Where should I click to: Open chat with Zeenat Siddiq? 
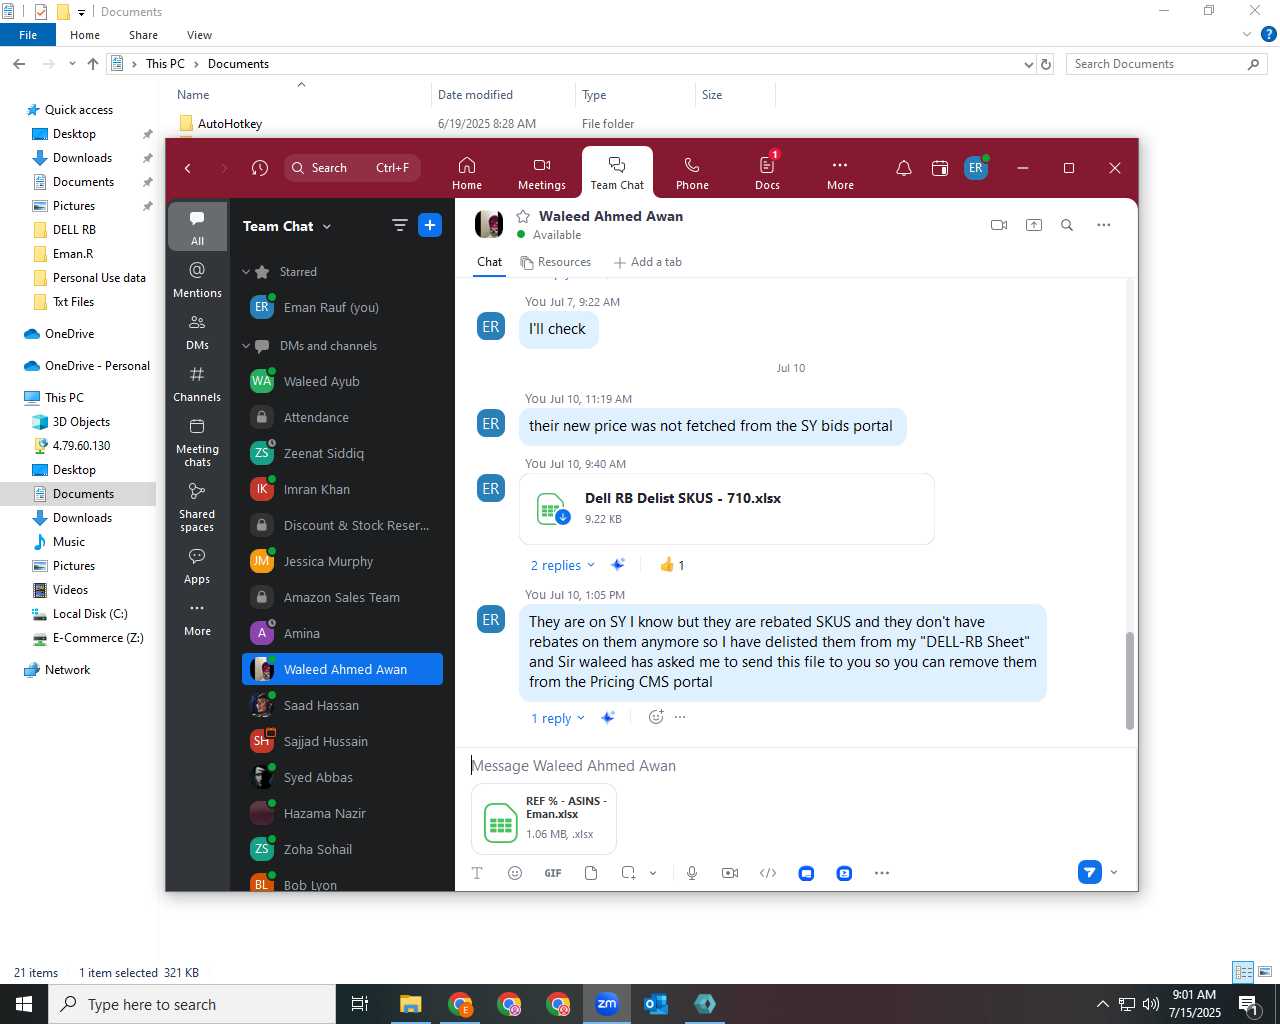342,453
